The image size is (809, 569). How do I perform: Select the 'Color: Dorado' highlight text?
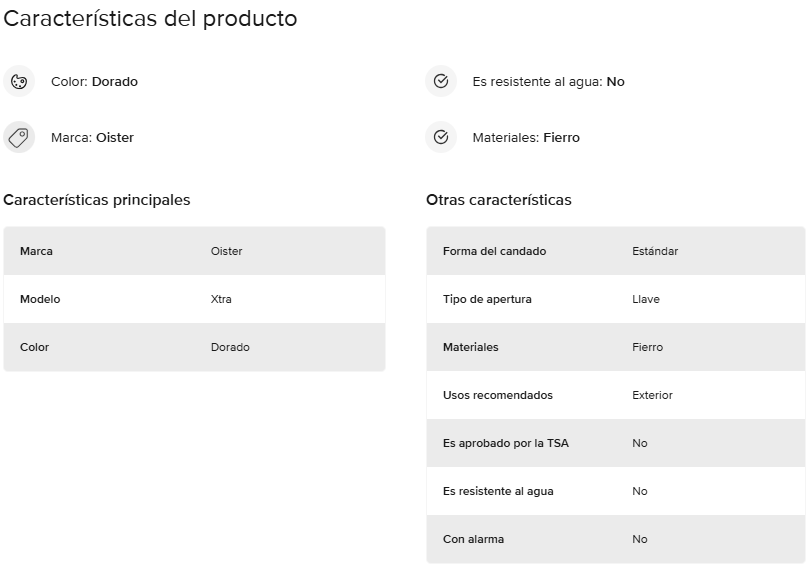tap(94, 82)
